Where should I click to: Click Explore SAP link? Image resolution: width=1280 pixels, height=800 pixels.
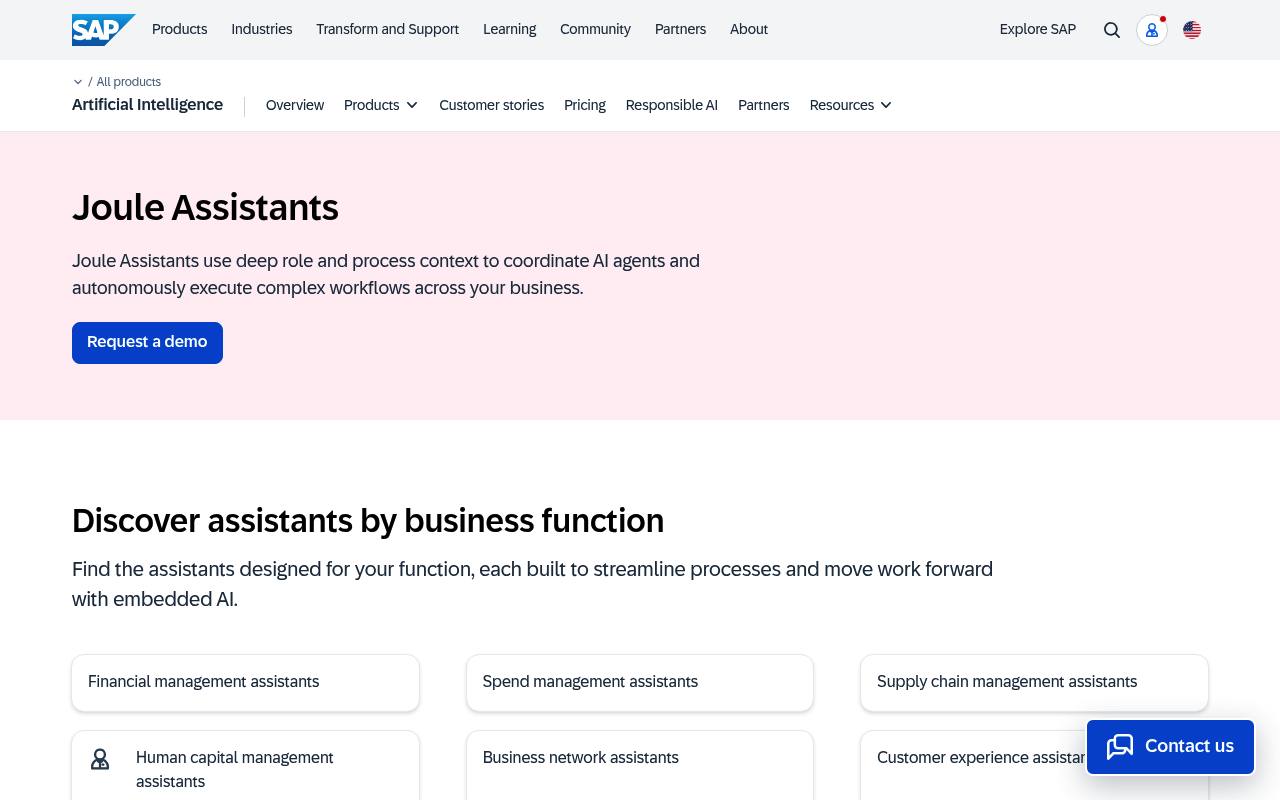click(1038, 29)
